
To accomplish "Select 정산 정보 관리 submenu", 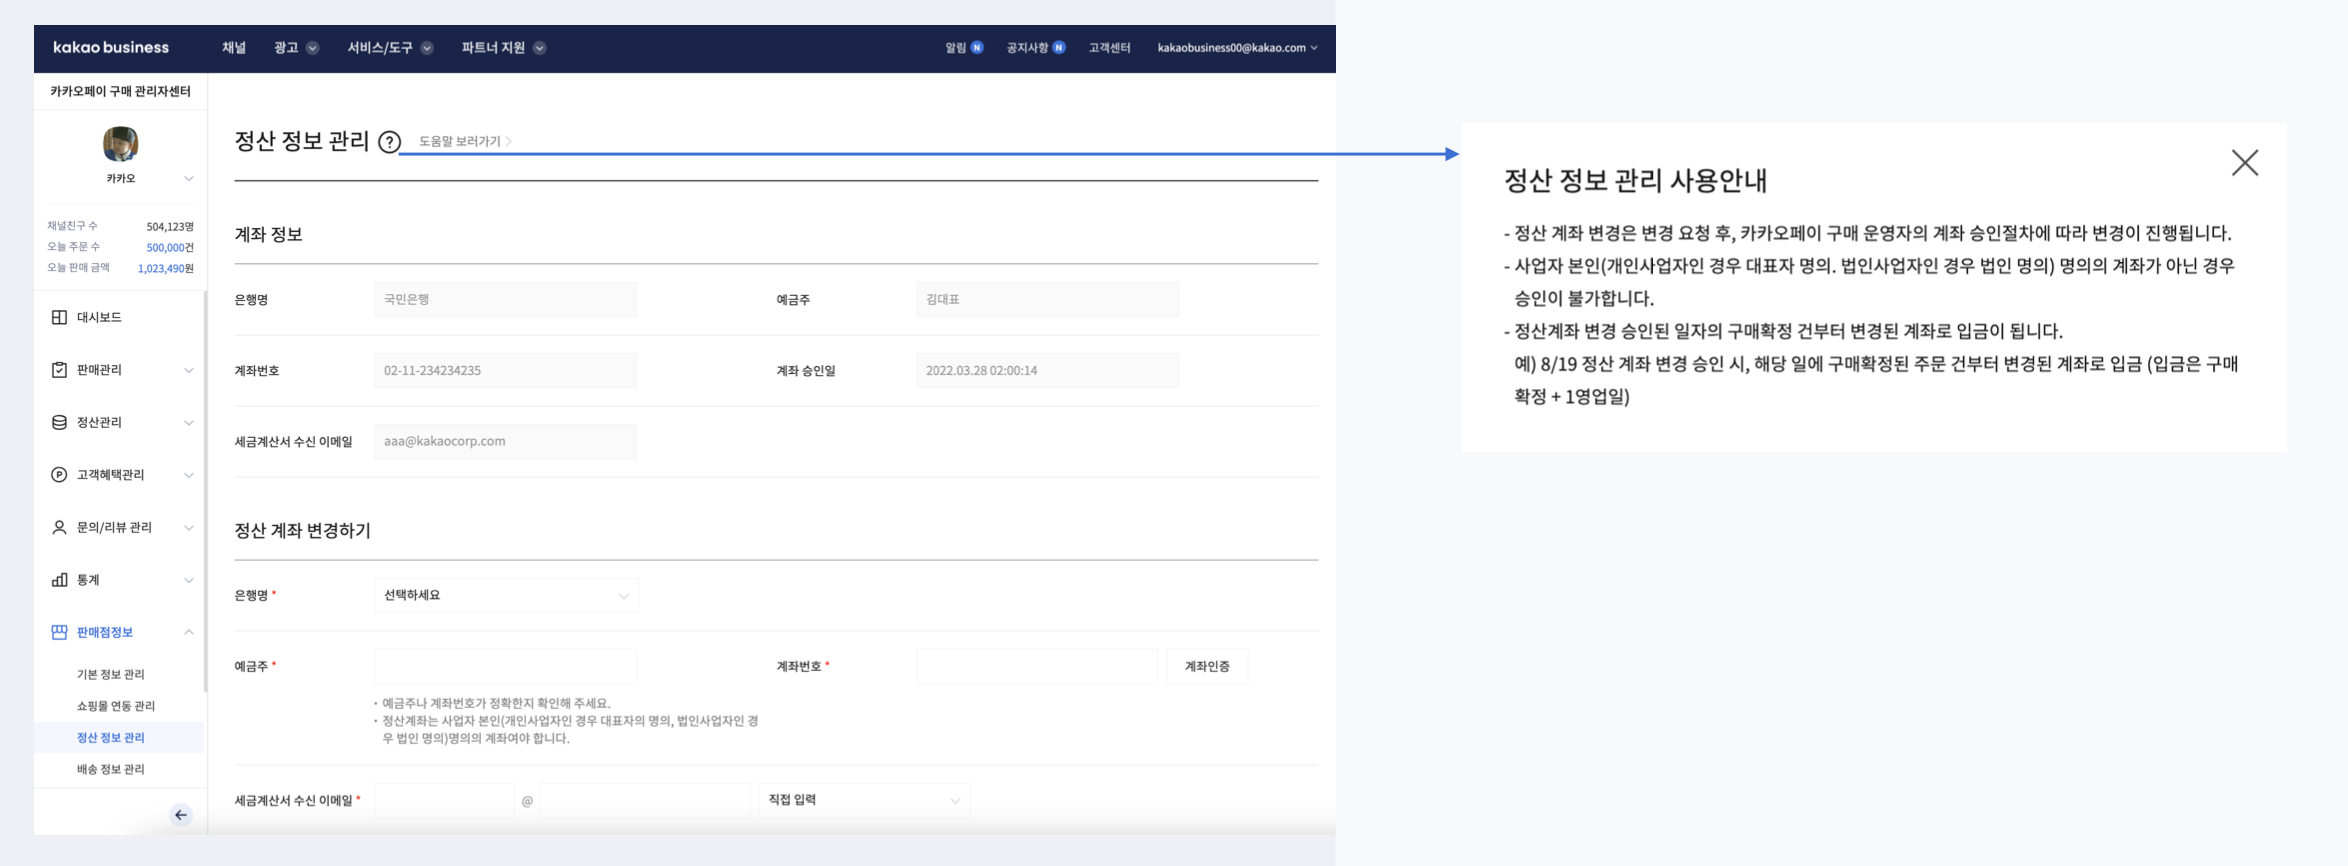I will click(x=111, y=737).
